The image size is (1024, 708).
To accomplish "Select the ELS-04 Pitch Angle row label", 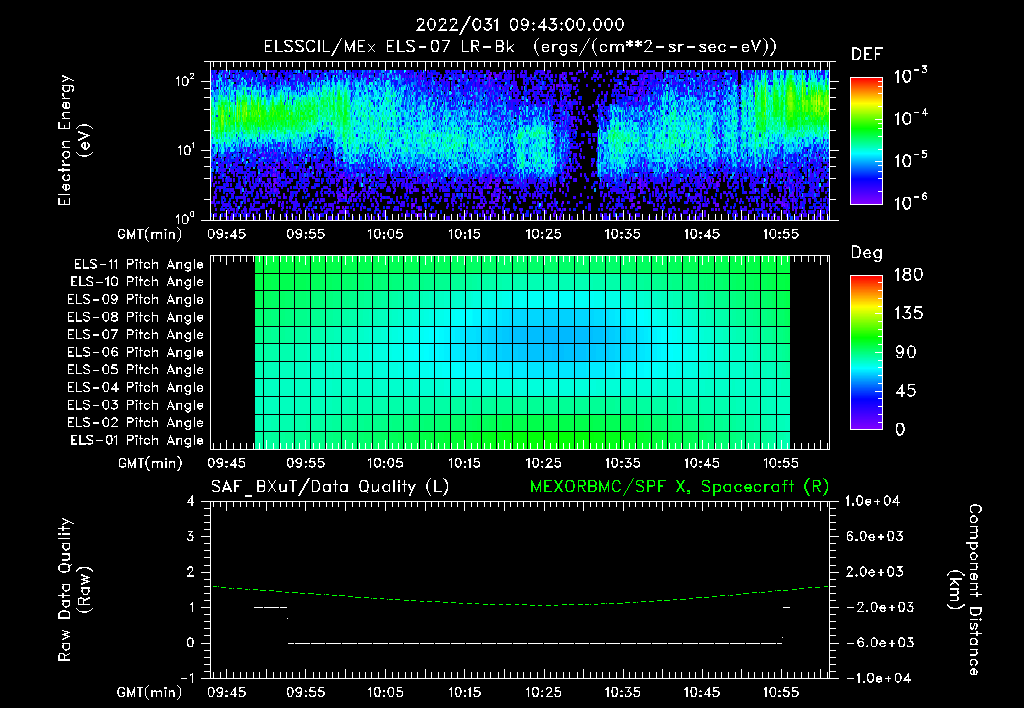I will [135, 387].
